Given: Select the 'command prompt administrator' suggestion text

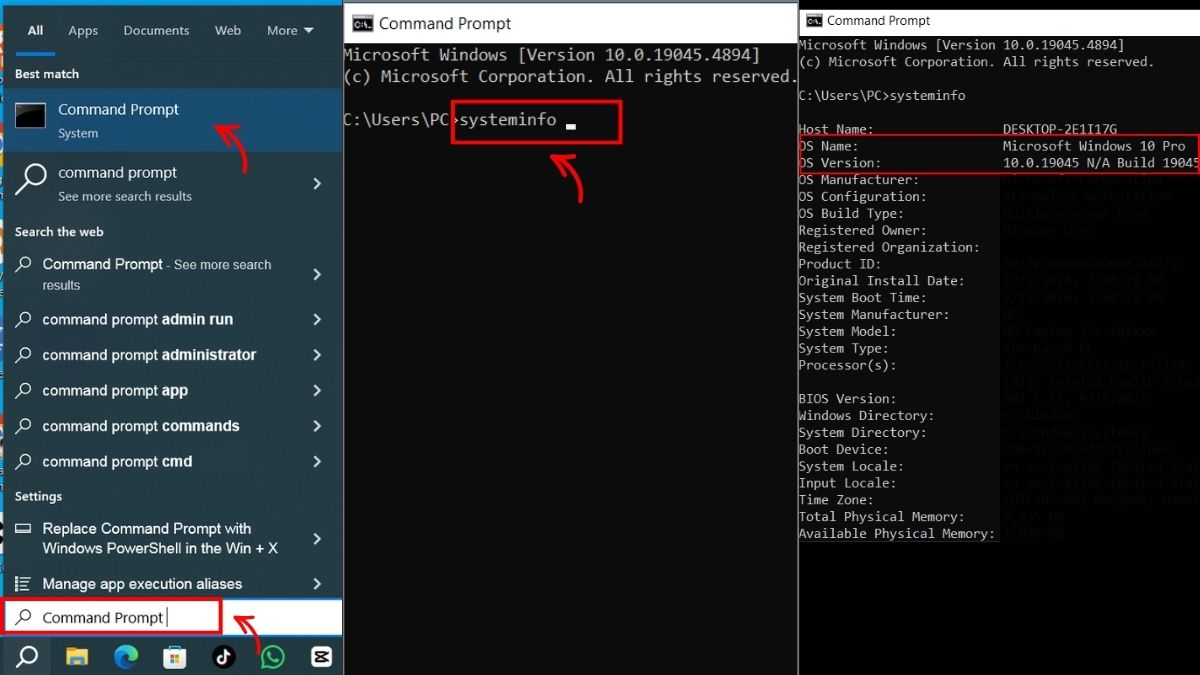Looking at the screenshot, I should click(149, 355).
